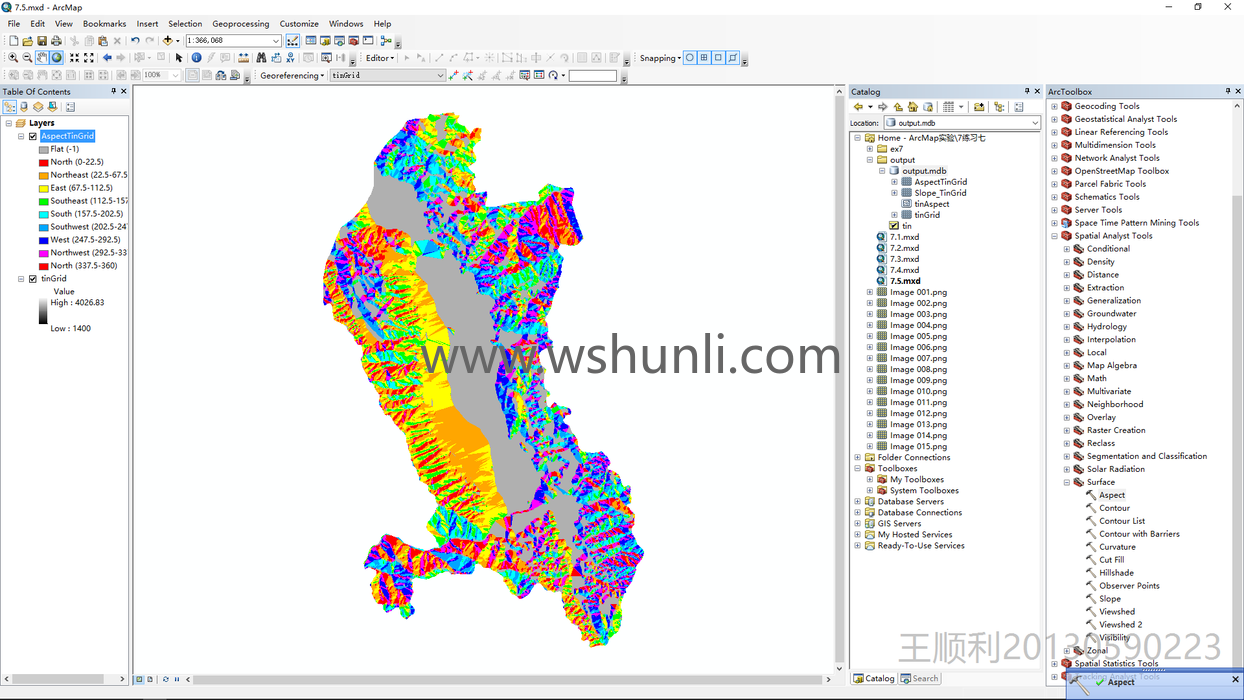
Task: Open the Slope tool in Surface
Action: [x=1110, y=599]
